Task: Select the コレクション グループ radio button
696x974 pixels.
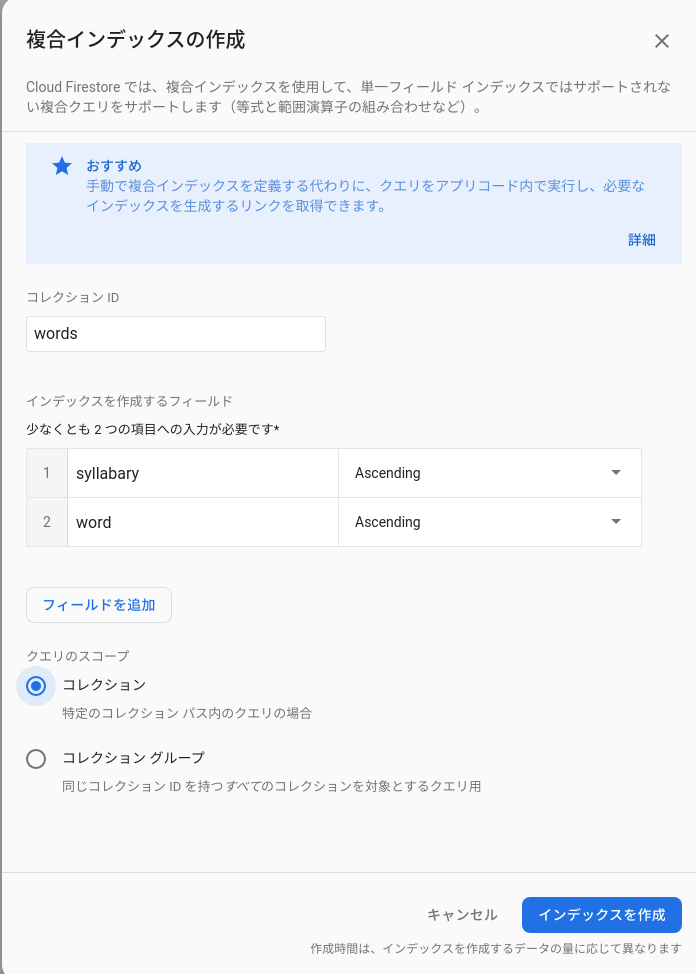Action: (36, 759)
